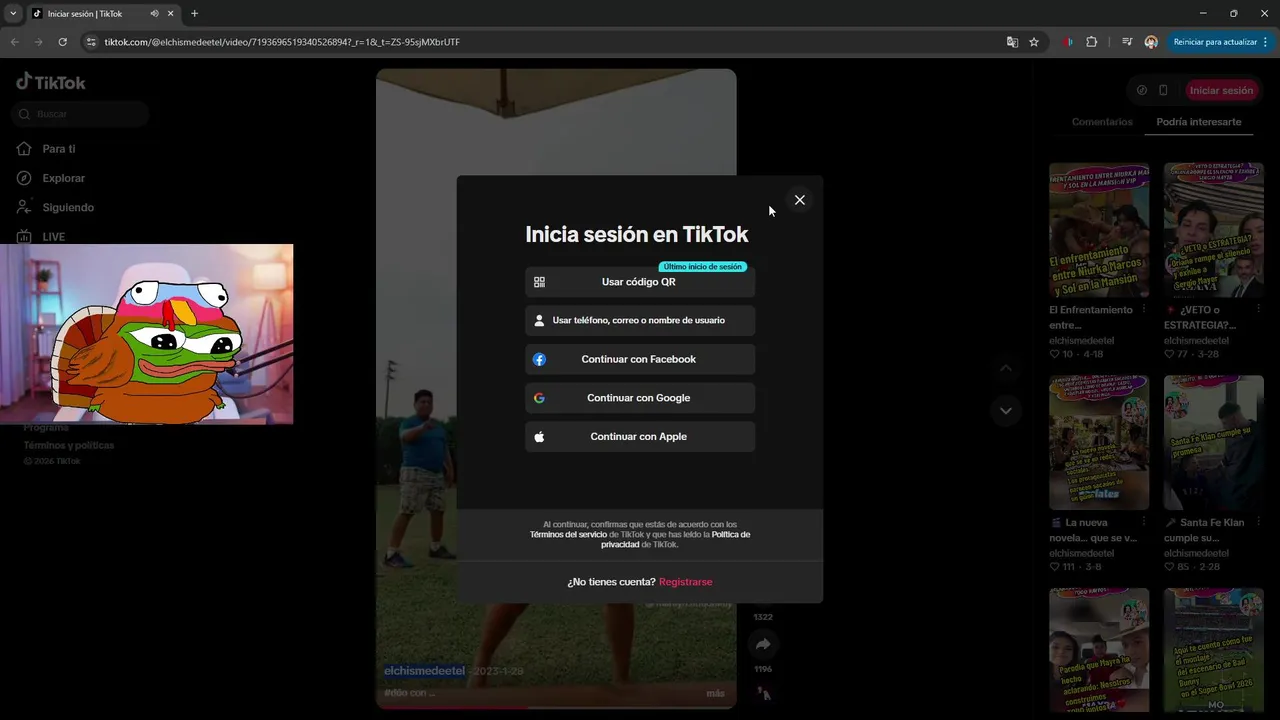Click heart icon with 10 likes

click(x=1054, y=354)
